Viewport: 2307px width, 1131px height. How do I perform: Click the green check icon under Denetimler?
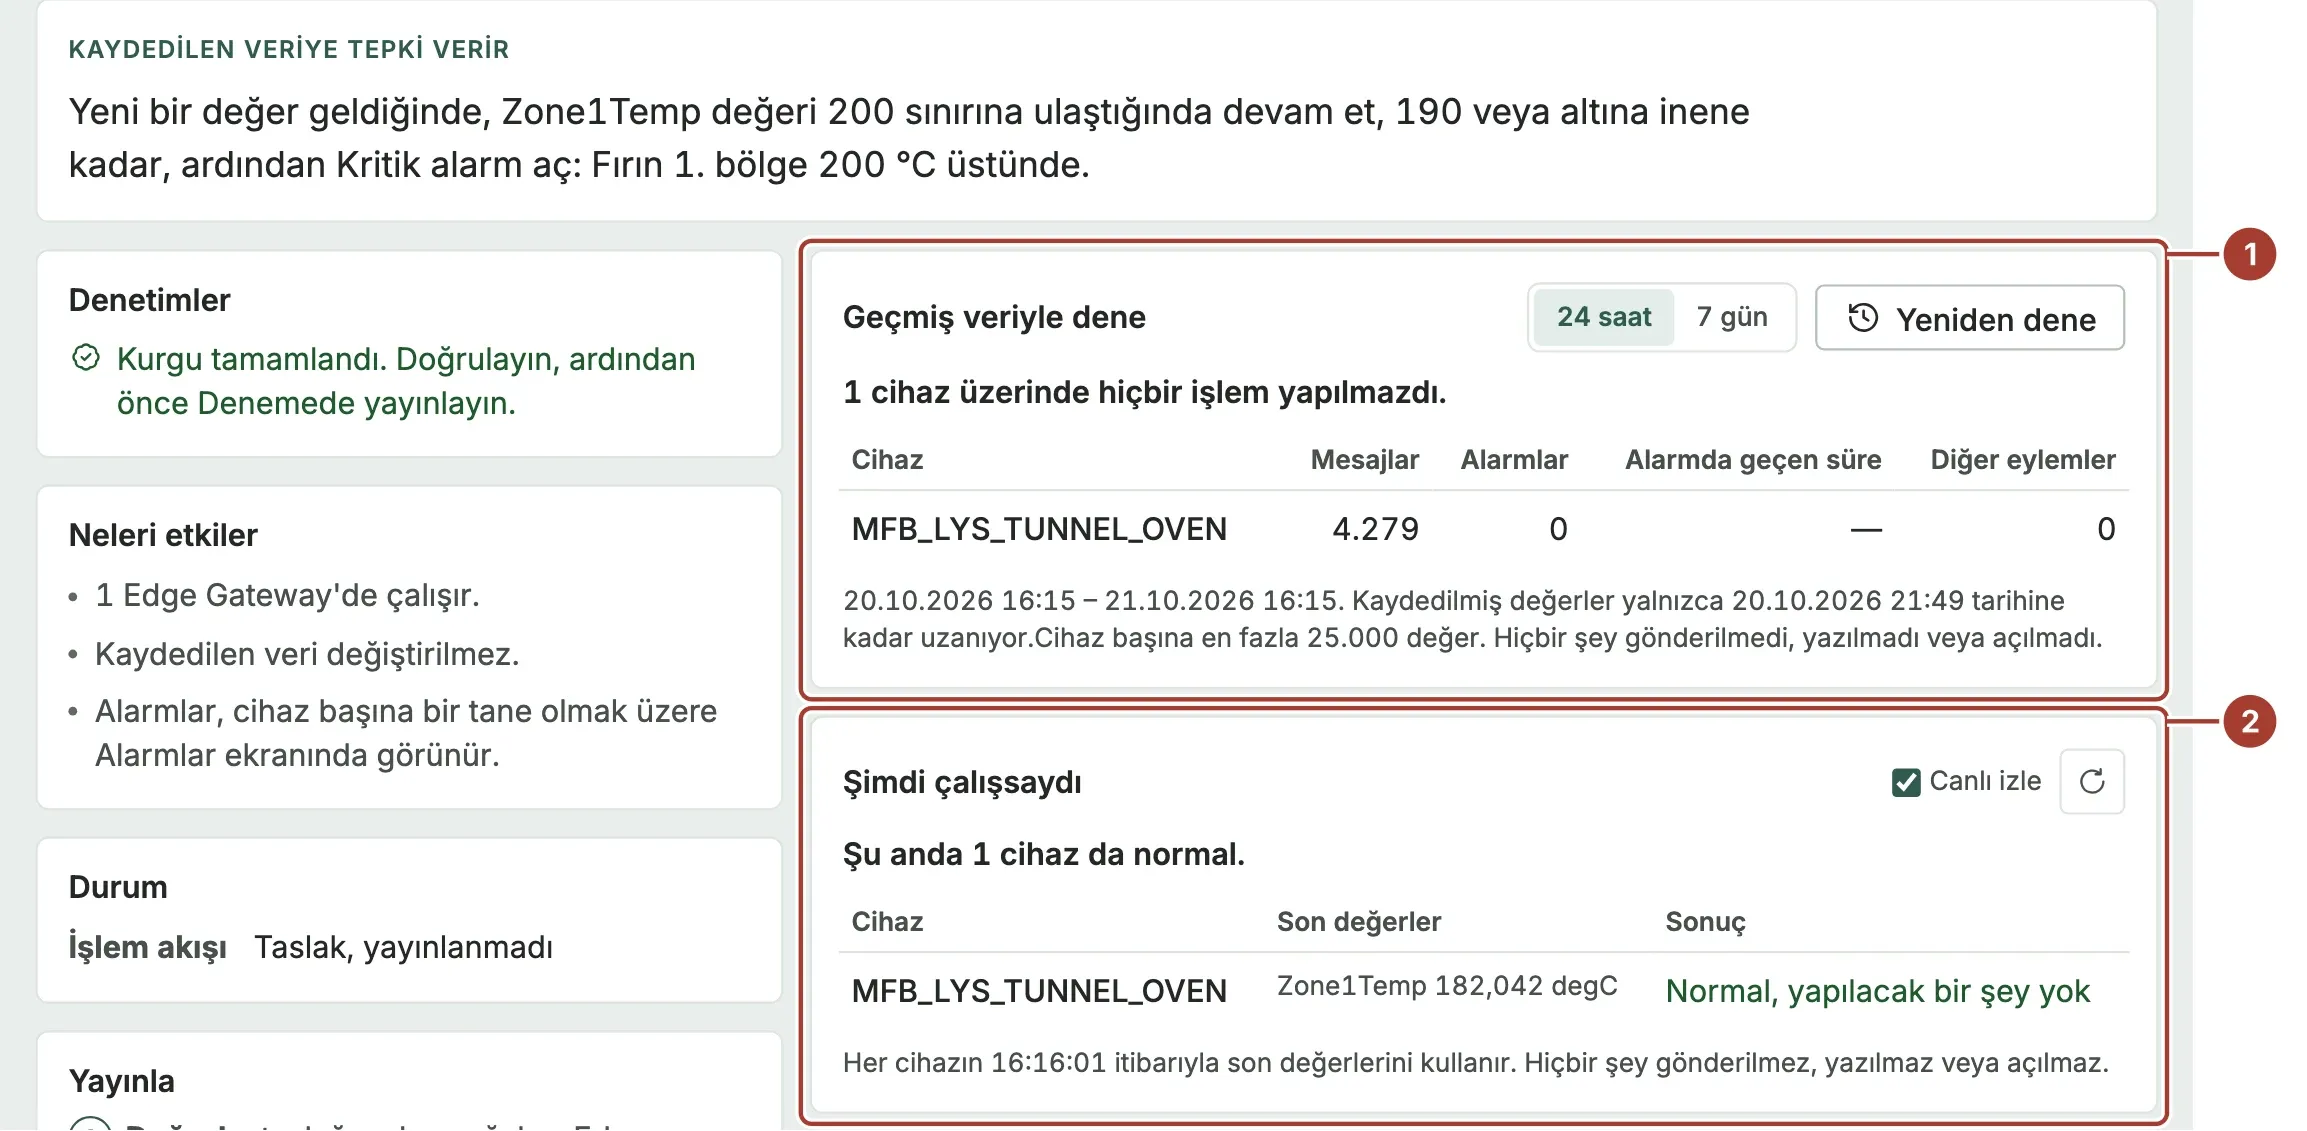click(86, 358)
